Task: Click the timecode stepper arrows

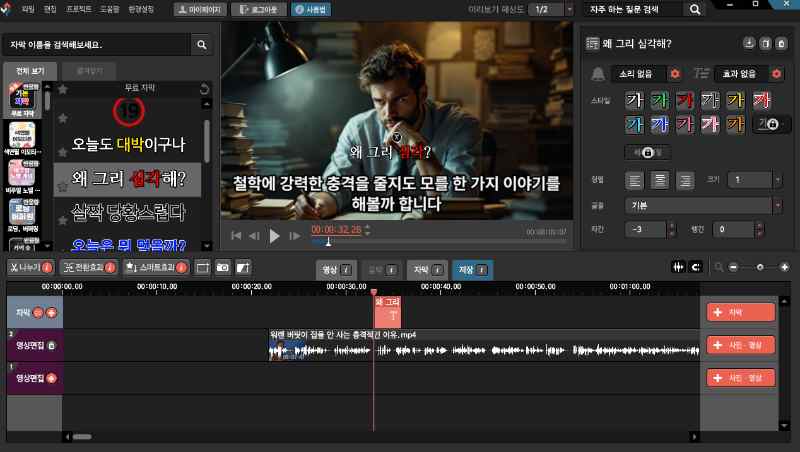Action: (367, 230)
